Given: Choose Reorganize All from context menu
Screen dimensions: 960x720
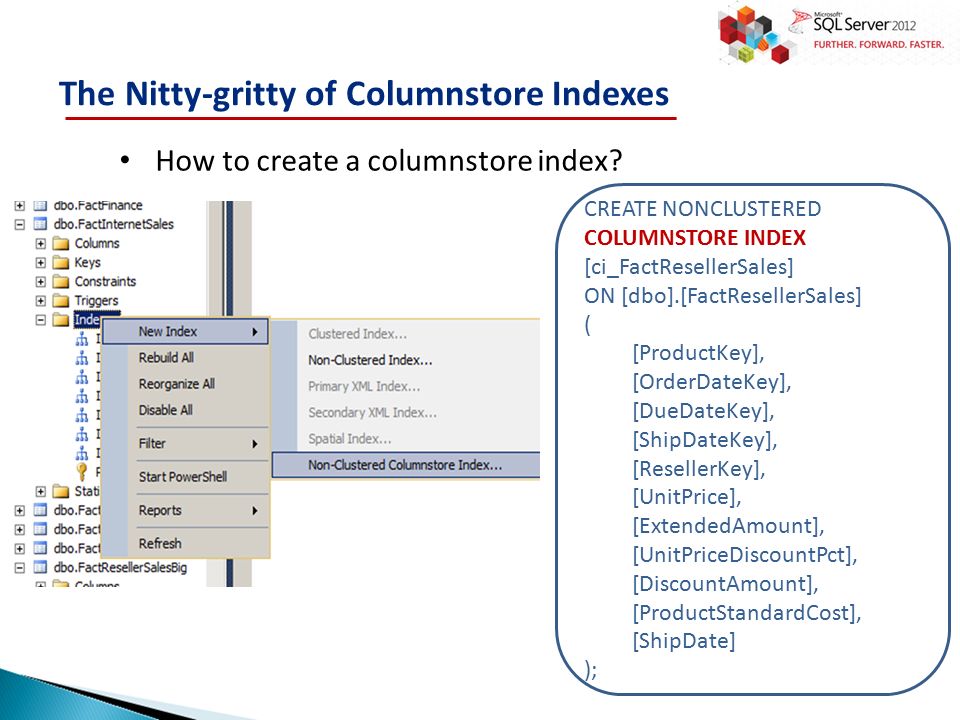Looking at the screenshot, I should (x=186, y=384).
